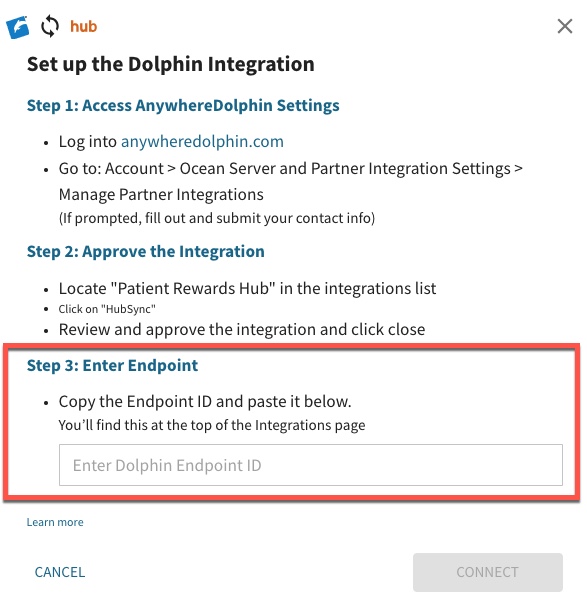Open the anywheredolphin.com link
Image resolution: width=587 pixels, height=609 pixels.
tap(202, 141)
